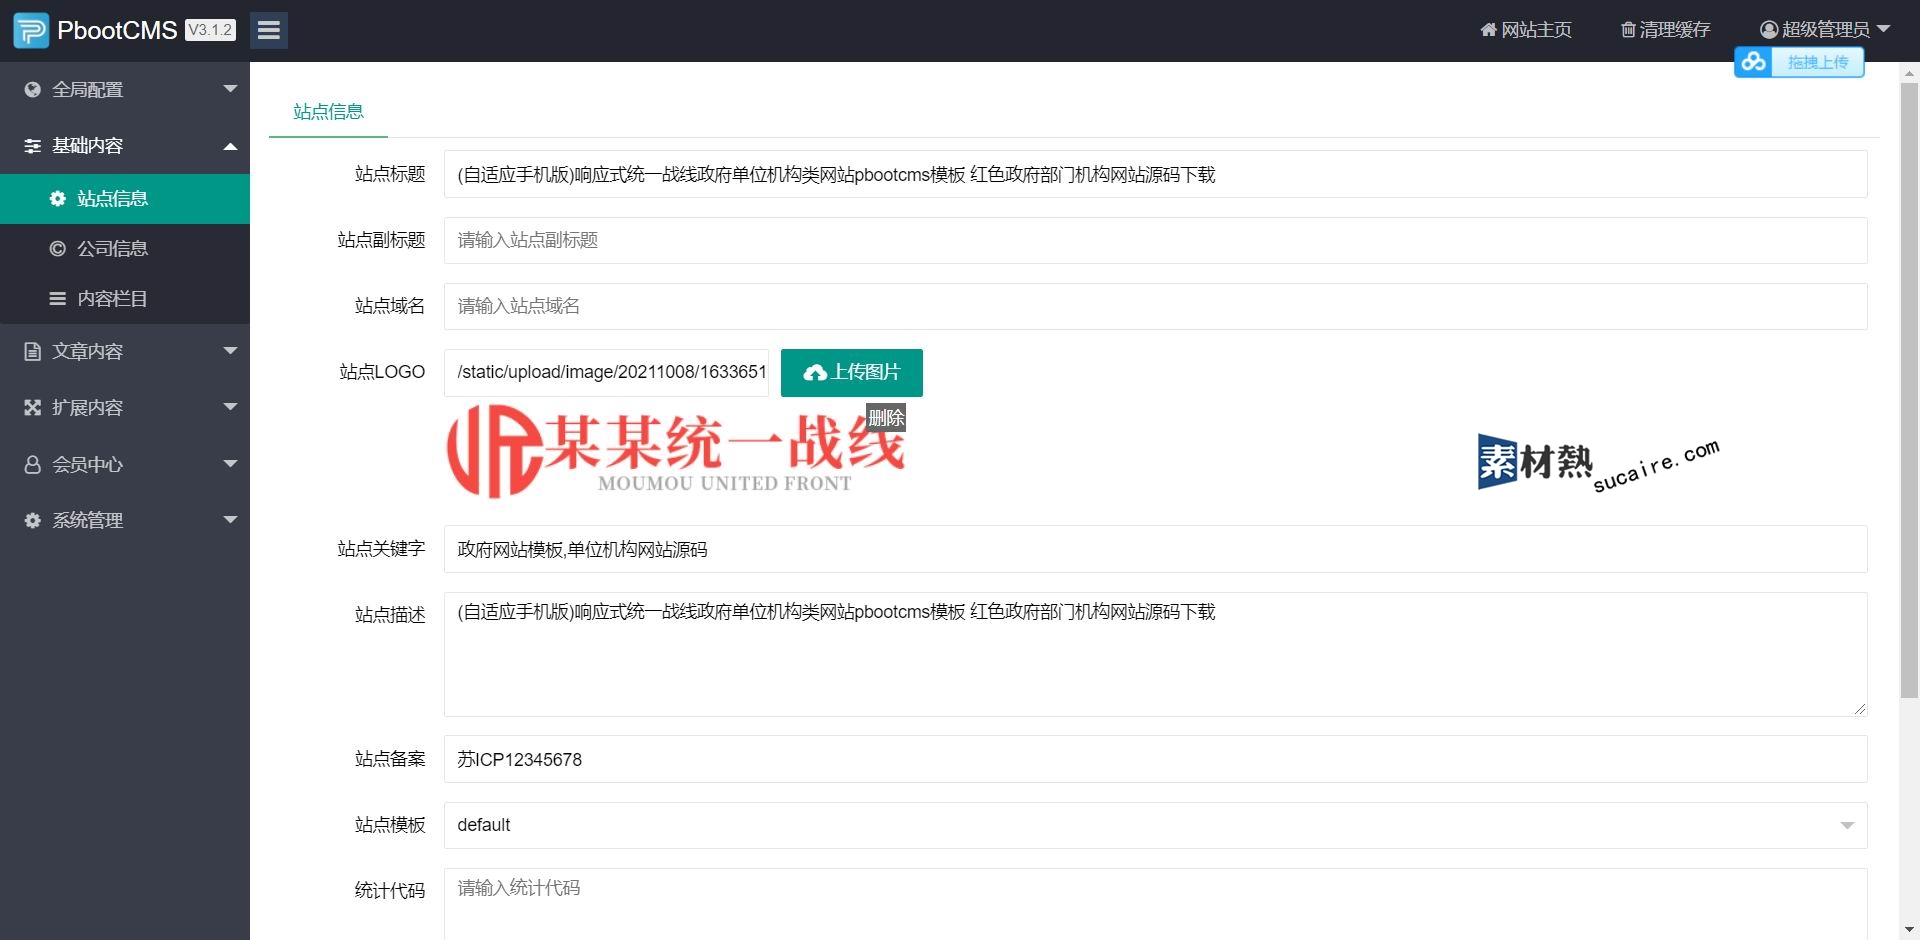This screenshot has width=1920, height=940.
Task: Click the 扩展内容 menu icon
Action: 33,408
